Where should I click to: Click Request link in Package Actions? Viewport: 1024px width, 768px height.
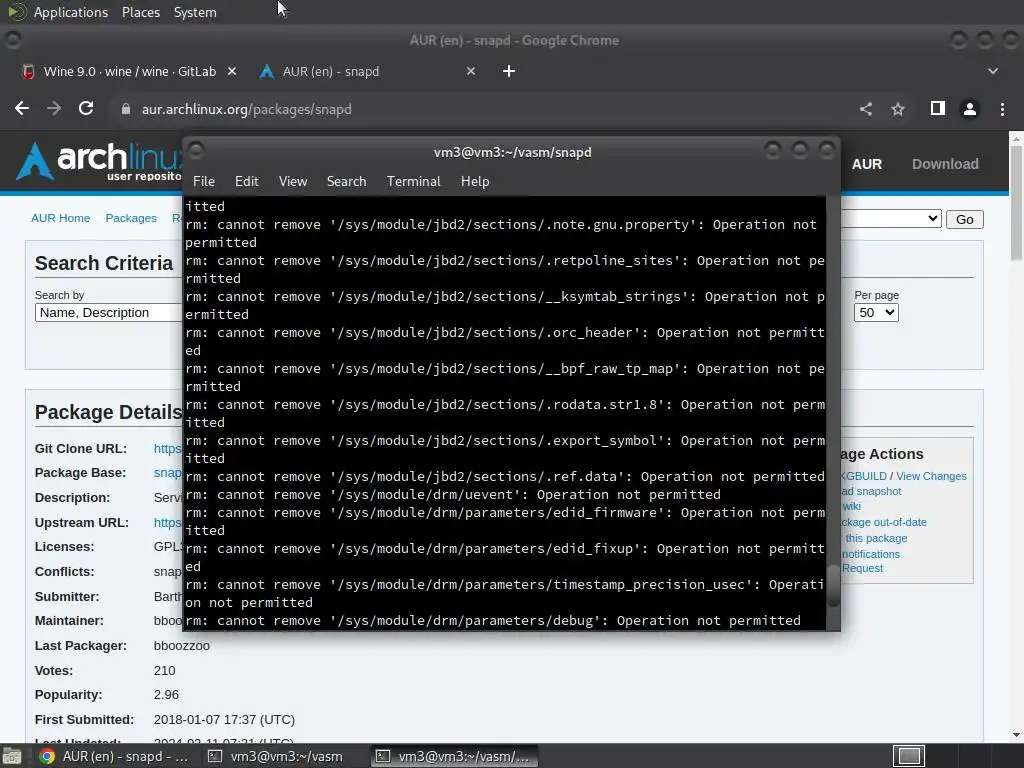click(x=862, y=568)
